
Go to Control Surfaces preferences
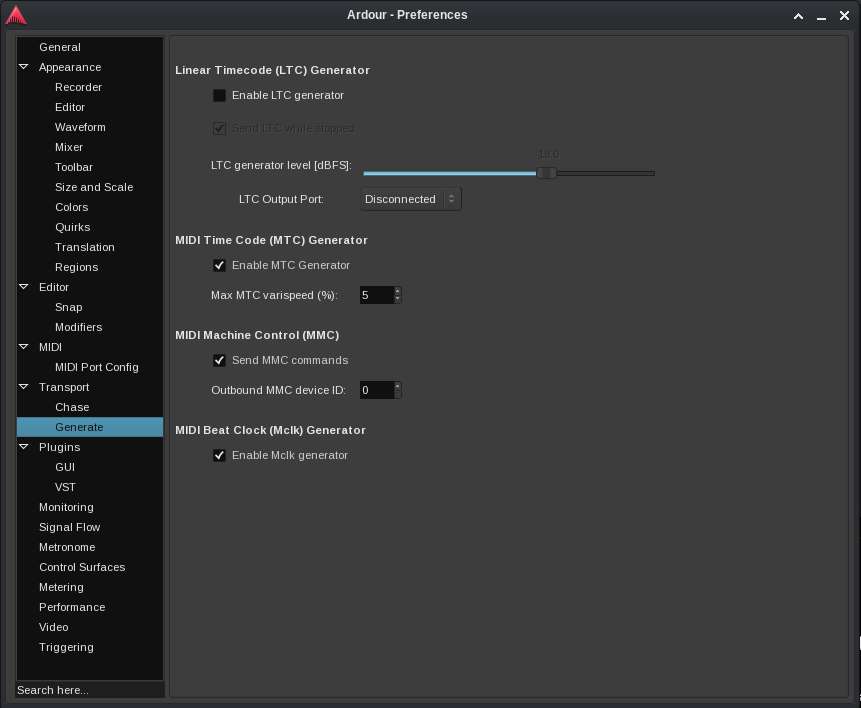82,567
